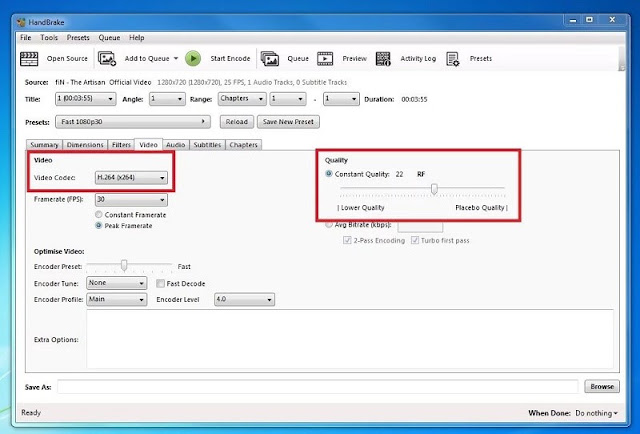Open the start chapter dropdown before the dash
This screenshot has height=434, width=640.
tap(288, 99)
